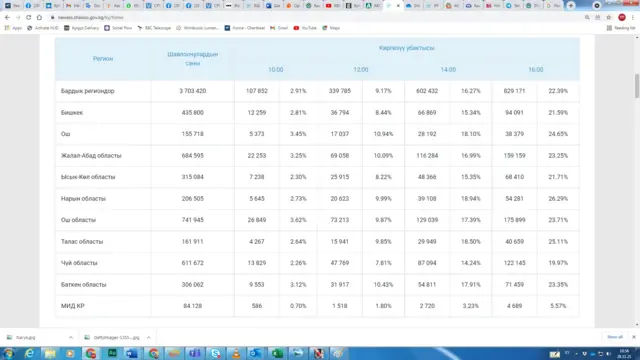Close the downloads bar
The height and width of the screenshot is (360, 640).
click(x=633, y=337)
